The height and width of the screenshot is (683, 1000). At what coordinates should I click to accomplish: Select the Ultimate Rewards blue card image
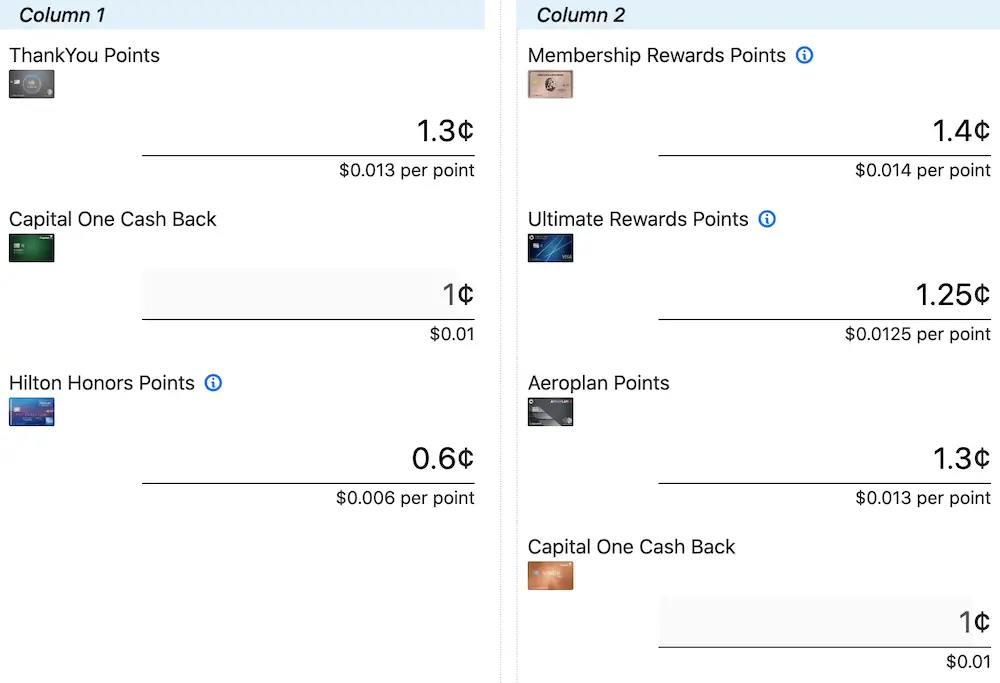(550, 248)
